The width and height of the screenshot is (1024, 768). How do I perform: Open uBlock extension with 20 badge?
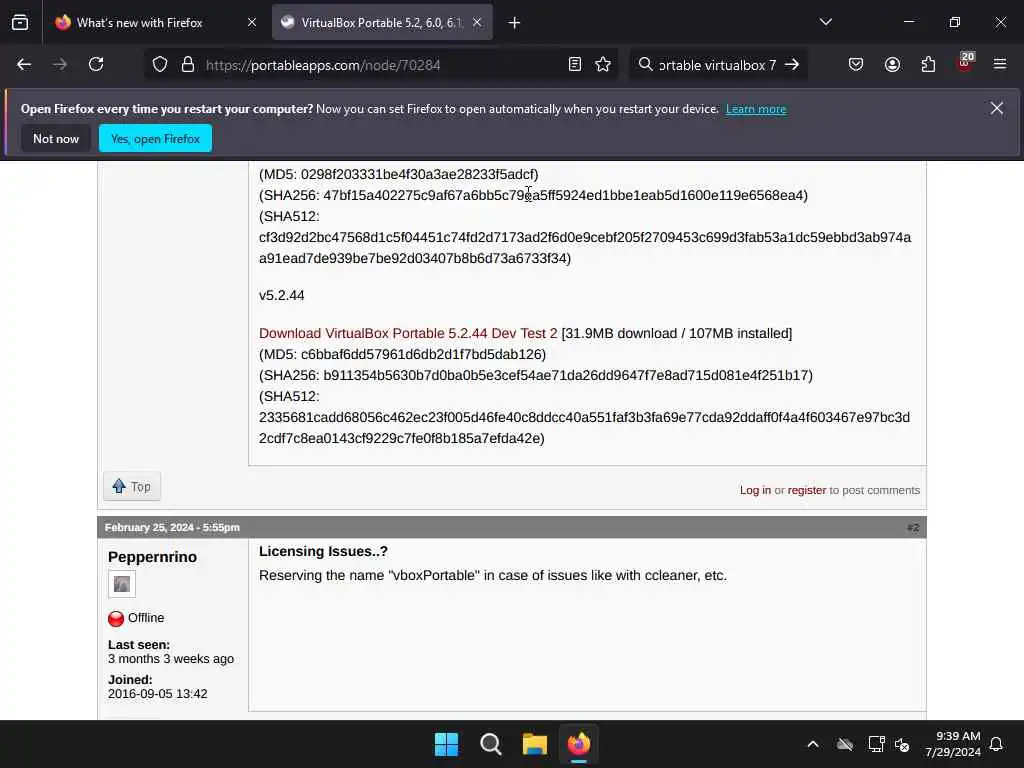pyautogui.click(x=965, y=63)
